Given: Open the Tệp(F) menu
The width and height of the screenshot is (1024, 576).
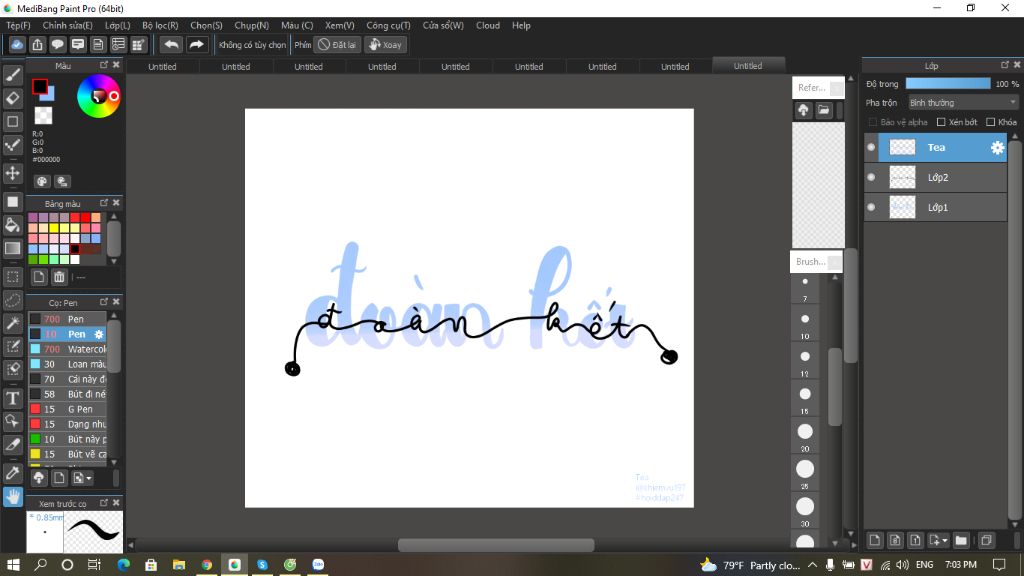Looking at the screenshot, I should tap(18, 25).
